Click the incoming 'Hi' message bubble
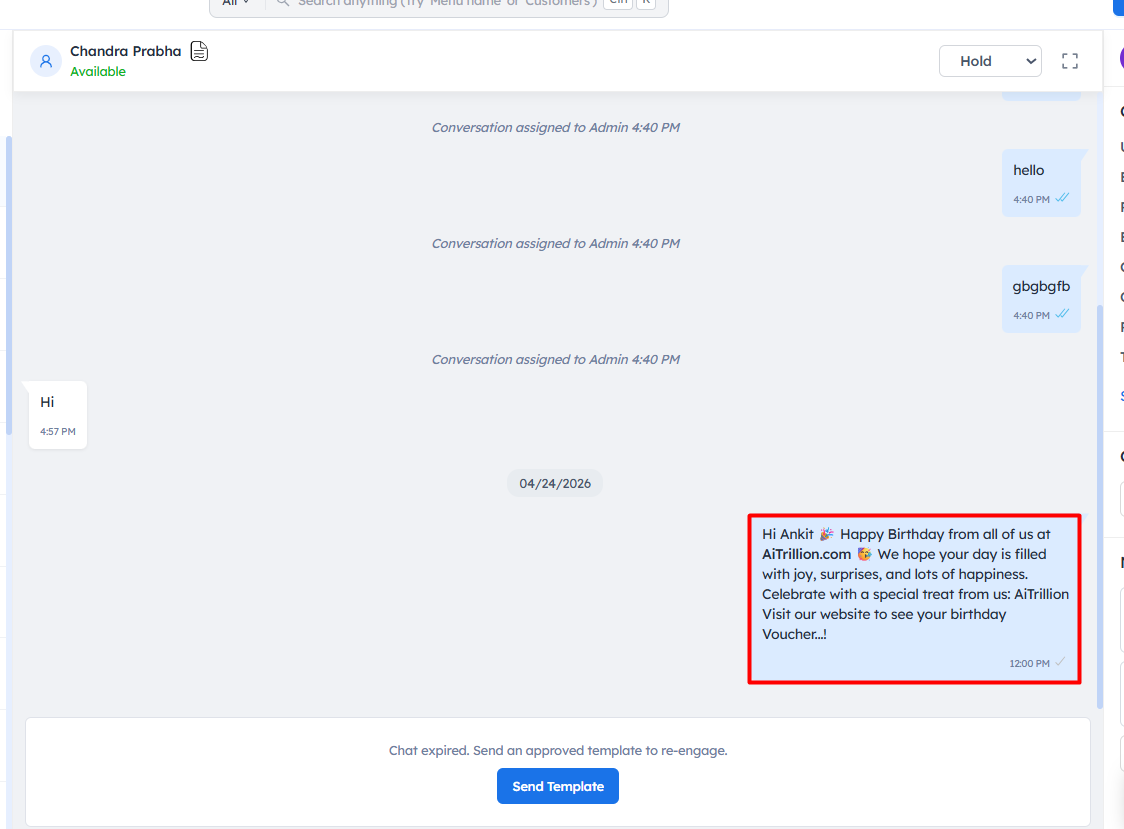The width and height of the screenshot is (1124, 829). [58, 414]
